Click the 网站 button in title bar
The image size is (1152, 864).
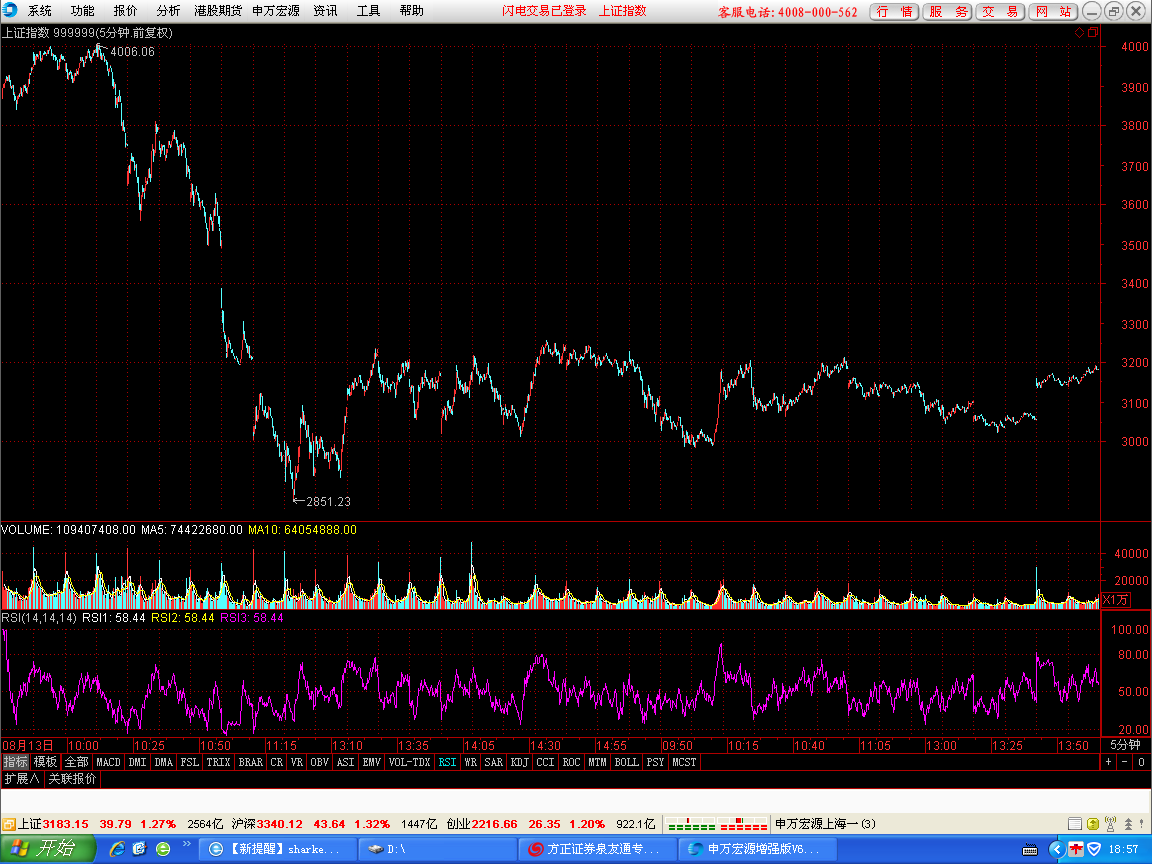pos(1053,12)
